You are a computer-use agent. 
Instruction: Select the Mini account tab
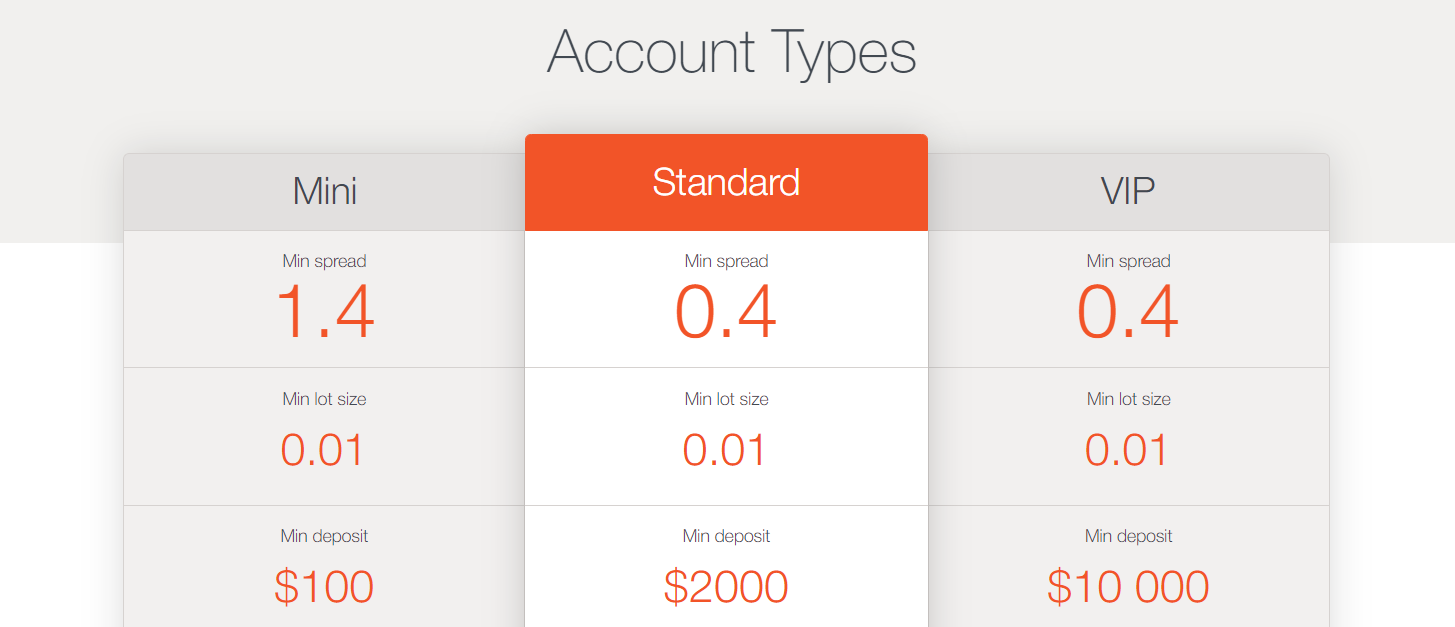pyautogui.click(x=324, y=192)
